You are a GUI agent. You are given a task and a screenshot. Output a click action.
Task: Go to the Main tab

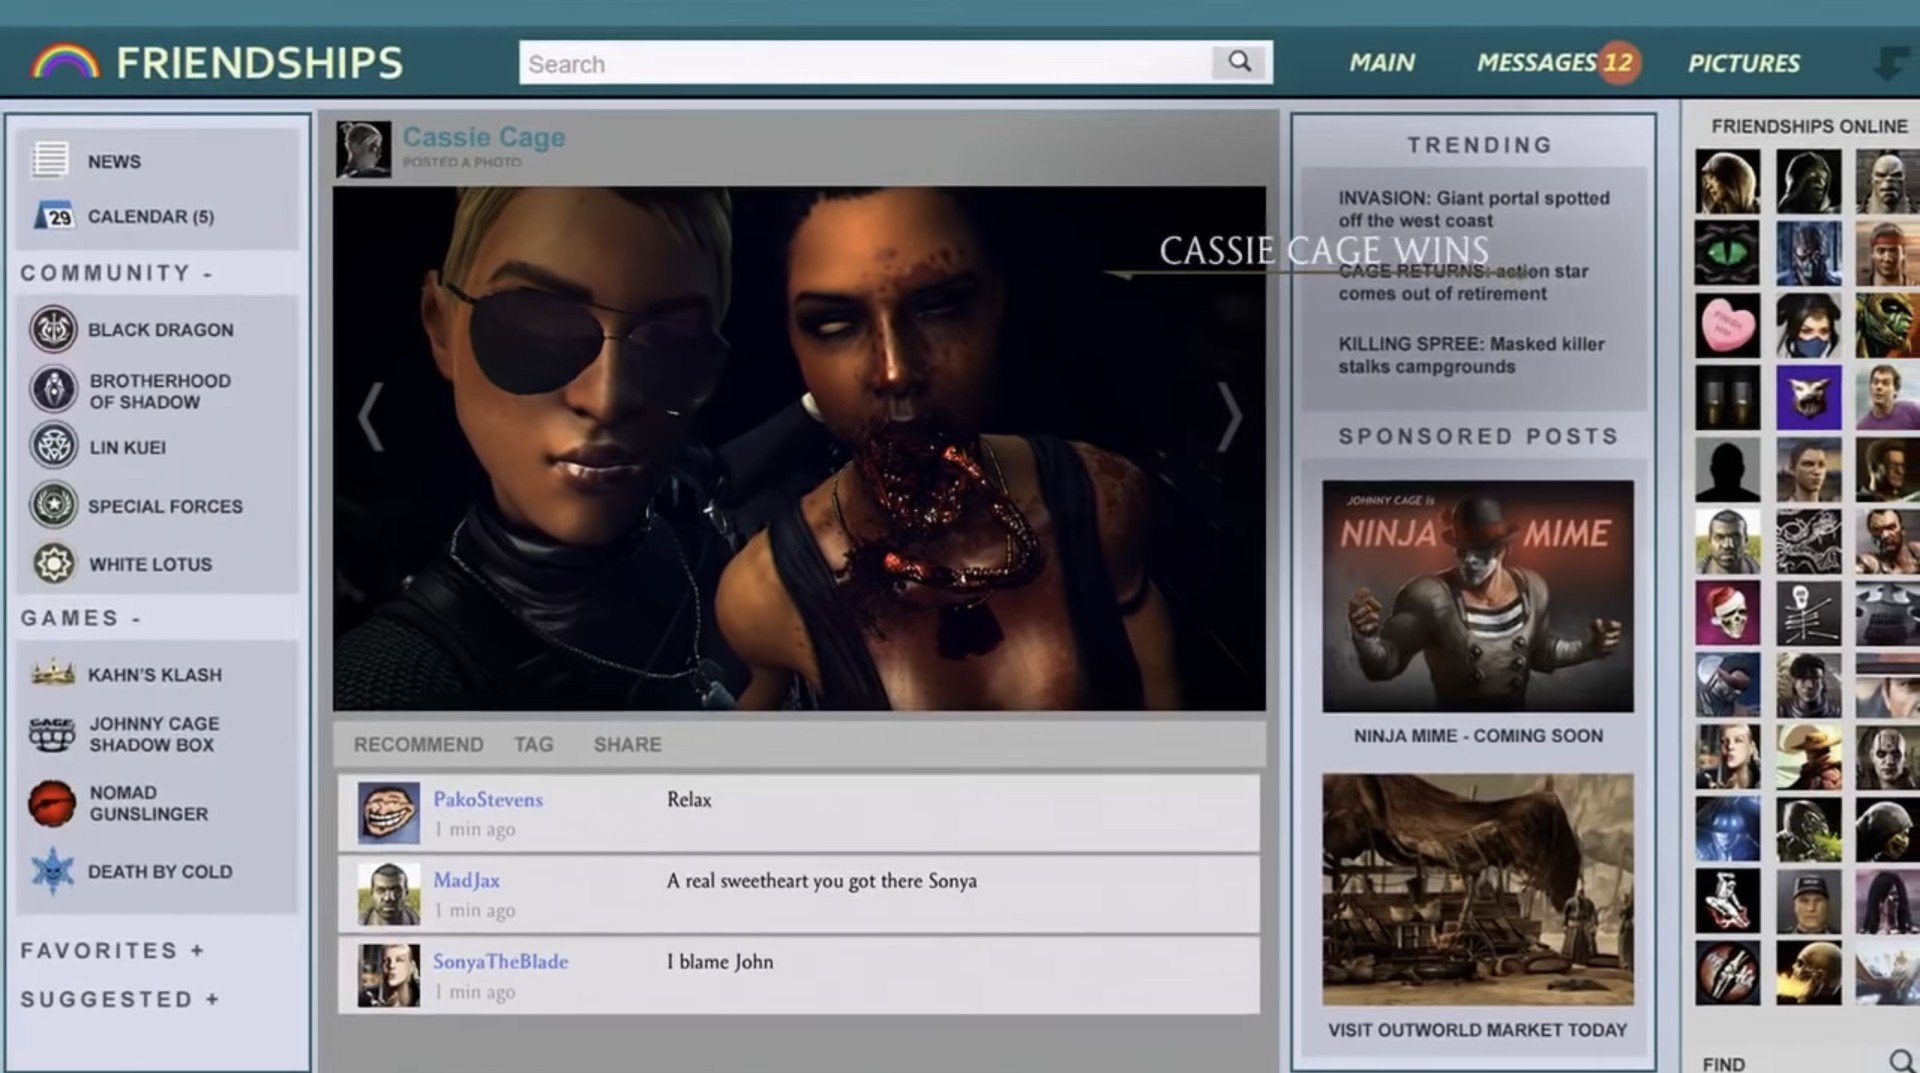(x=1382, y=63)
